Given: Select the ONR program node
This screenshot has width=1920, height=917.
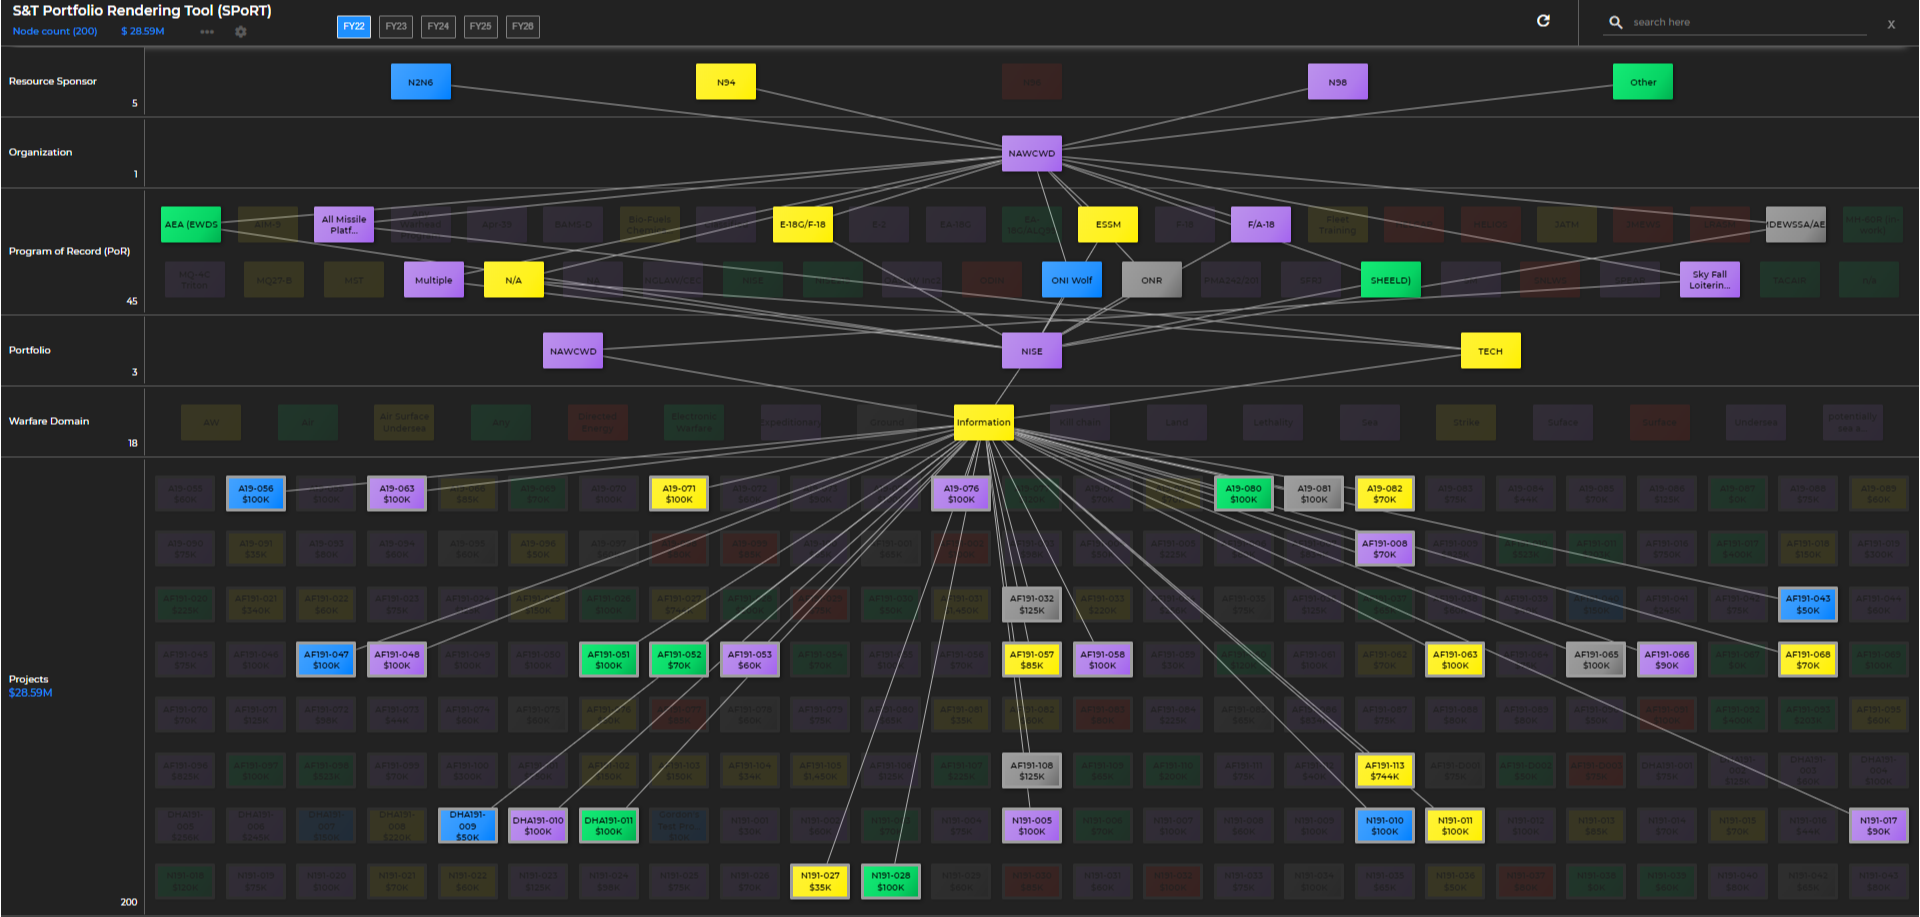Looking at the screenshot, I should tap(1152, 280).
